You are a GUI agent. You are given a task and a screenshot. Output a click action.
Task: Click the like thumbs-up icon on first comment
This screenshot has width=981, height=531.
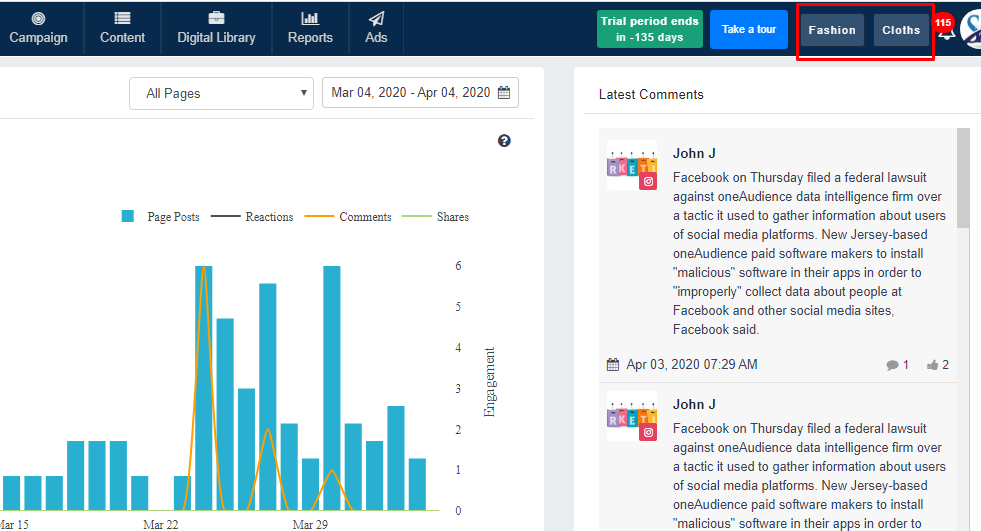click(932, 365)
